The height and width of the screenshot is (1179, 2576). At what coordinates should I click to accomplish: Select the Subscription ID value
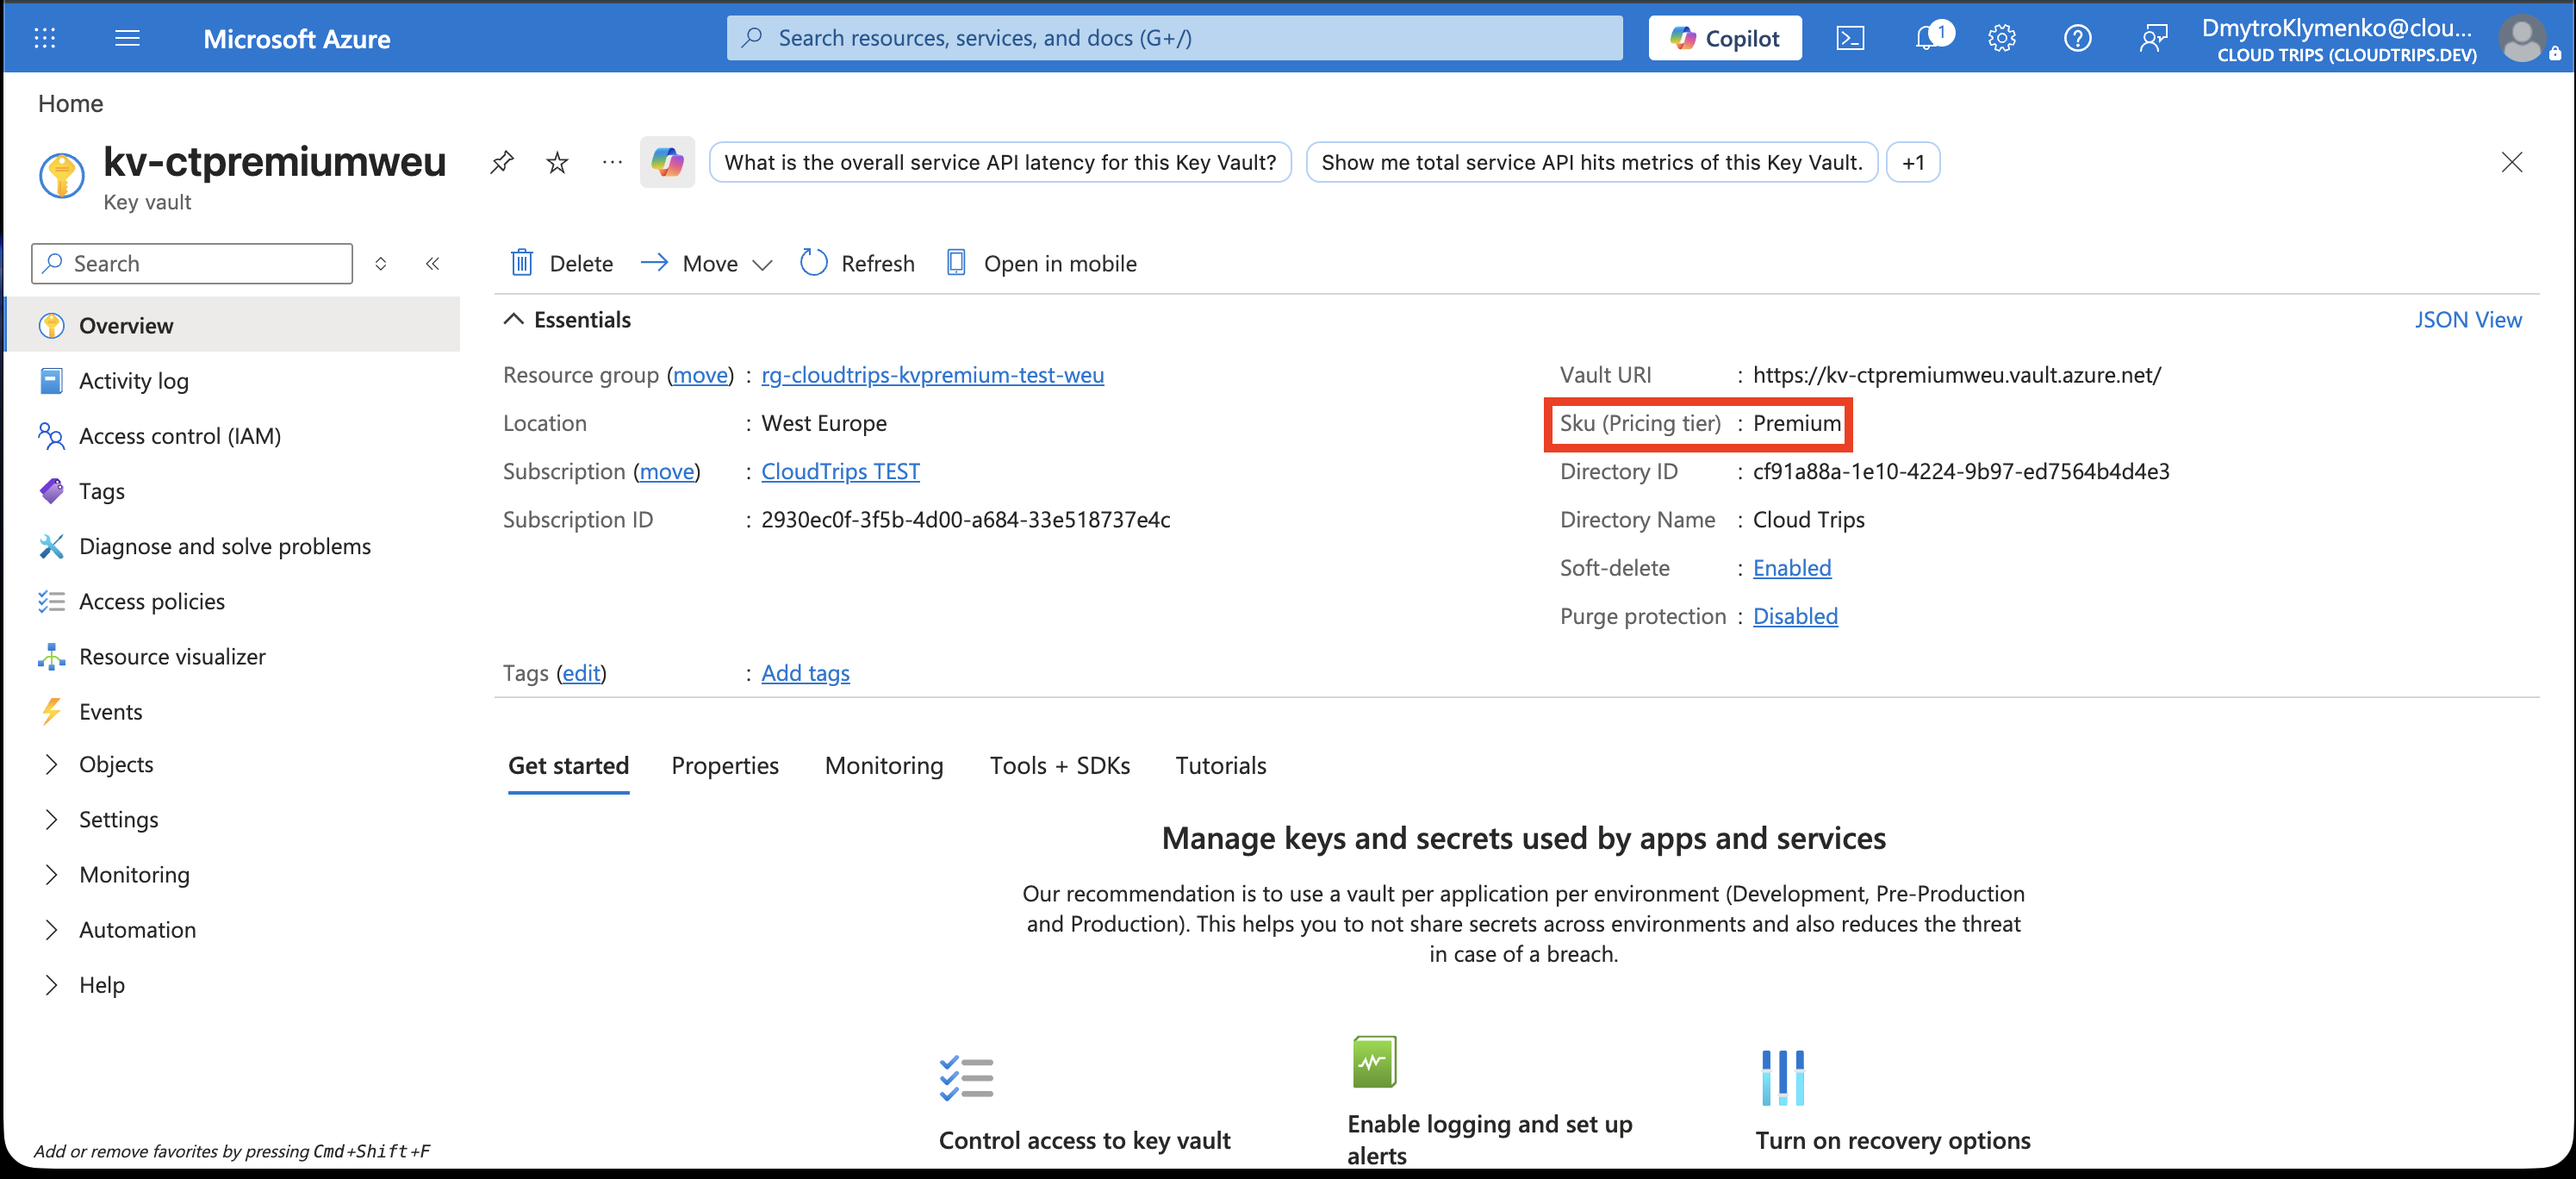pyautogui.click(x=965, y=520)
